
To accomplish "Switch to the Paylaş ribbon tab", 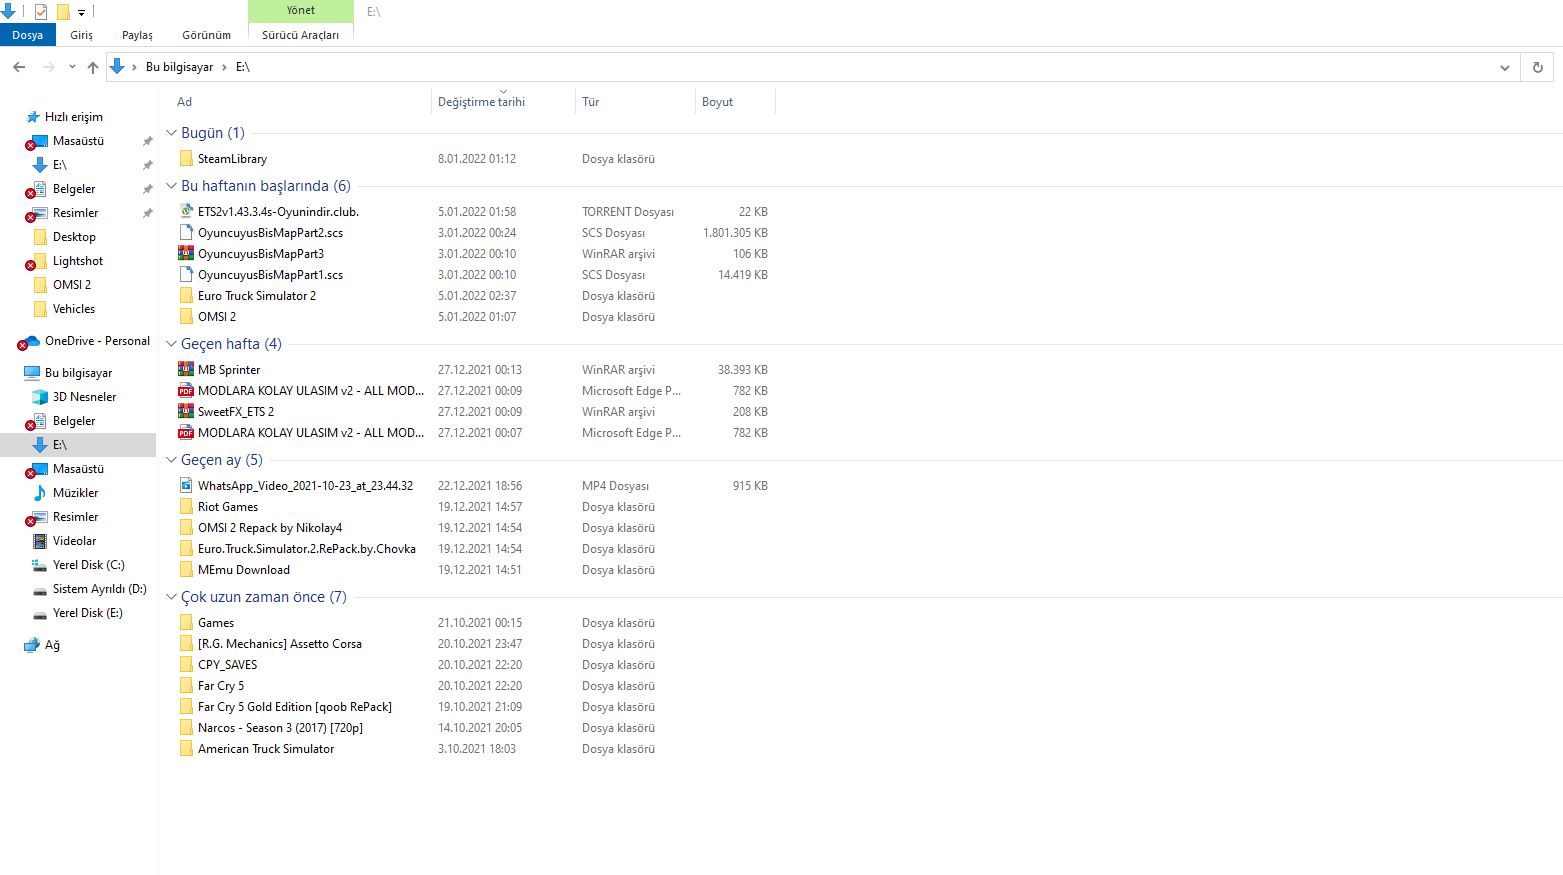I will tap(138, 35).
